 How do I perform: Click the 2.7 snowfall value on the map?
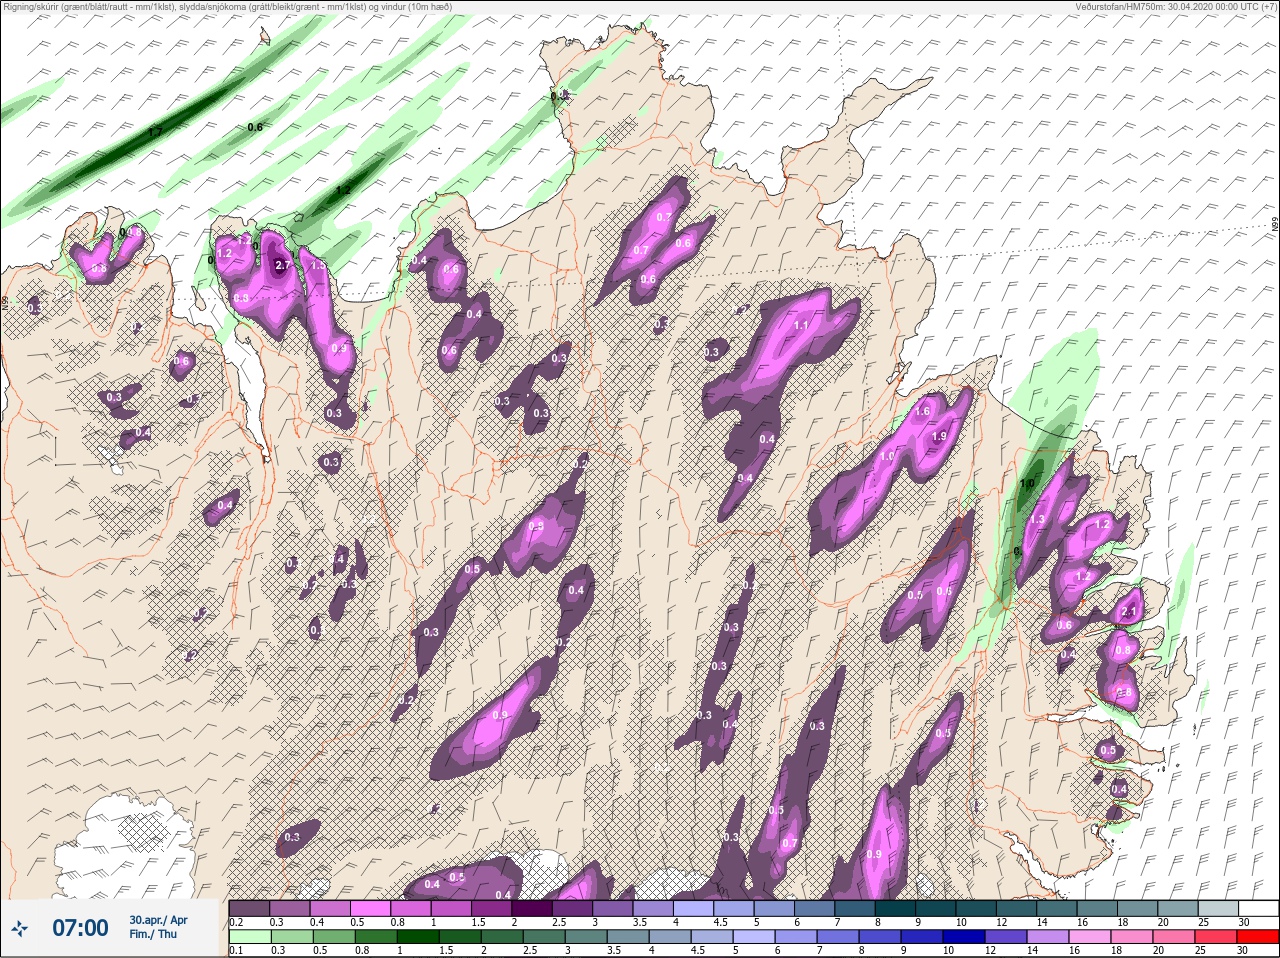click(282, 265)
